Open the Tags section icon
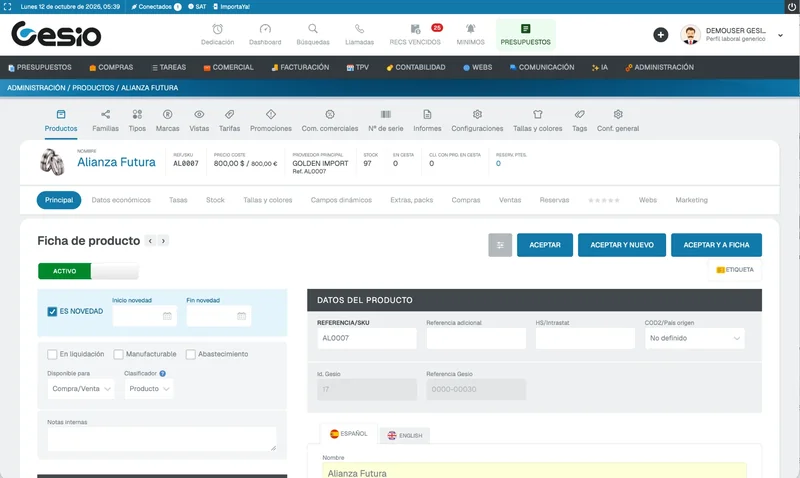The width and height of the screenshot is (800, 478). click(x=580, y=114)
